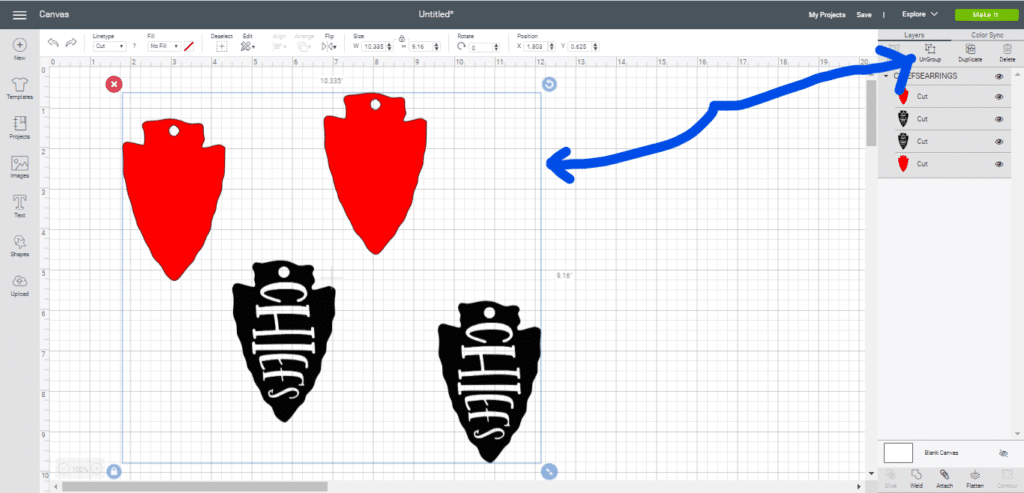The height and width of the screenshot is (493, 1024).
Task: Toggle the size aspect ratio lock
Action: 402,39
